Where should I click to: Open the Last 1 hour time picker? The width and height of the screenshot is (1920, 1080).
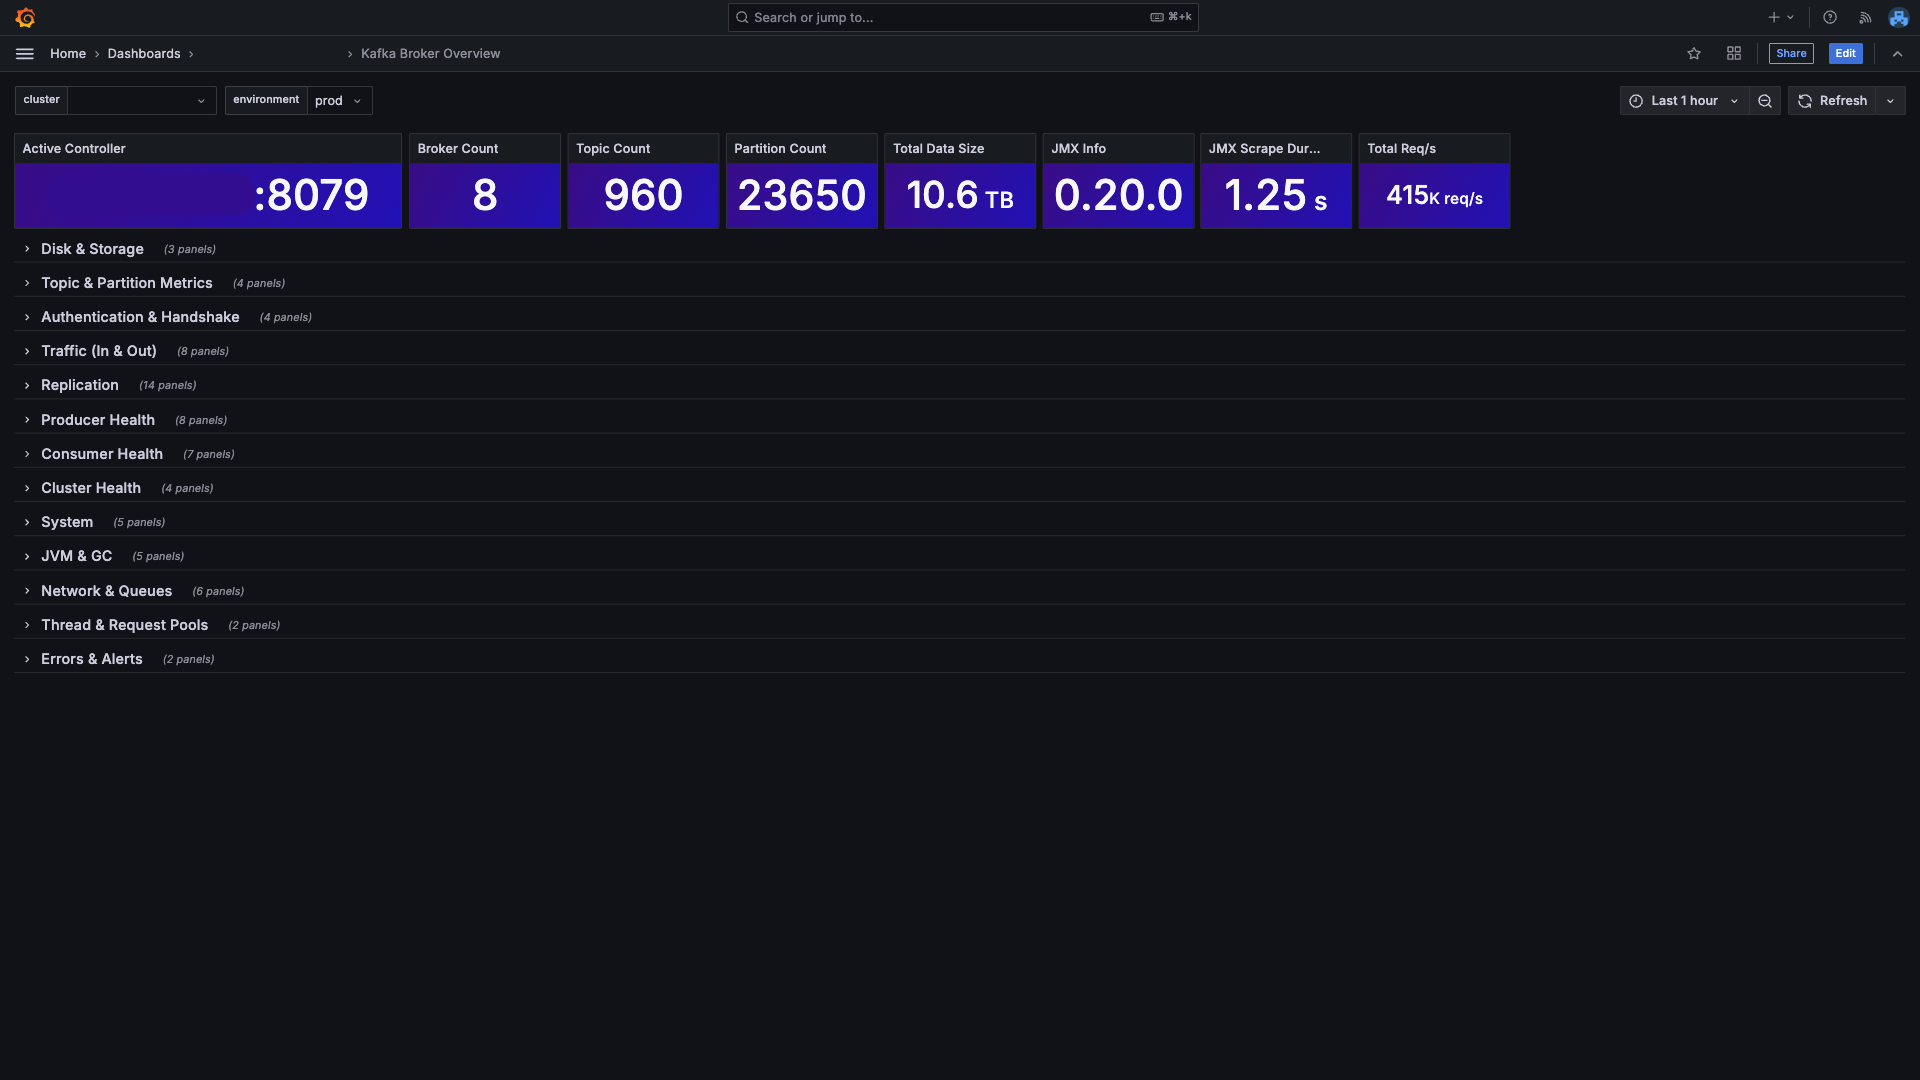[x=1684, y=101]
